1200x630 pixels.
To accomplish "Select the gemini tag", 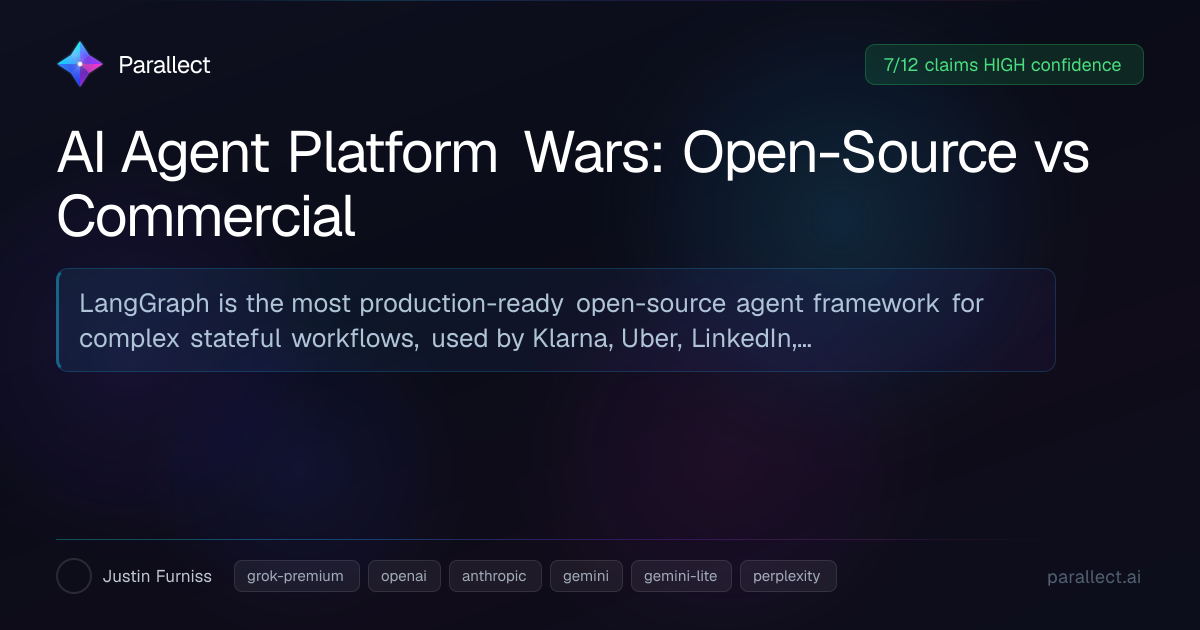I will (586, 576).
